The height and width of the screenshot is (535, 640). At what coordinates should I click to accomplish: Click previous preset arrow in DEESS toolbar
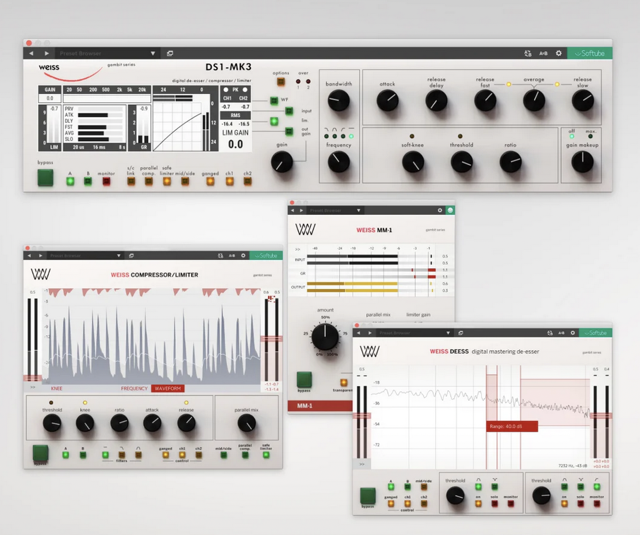(359, 333)
